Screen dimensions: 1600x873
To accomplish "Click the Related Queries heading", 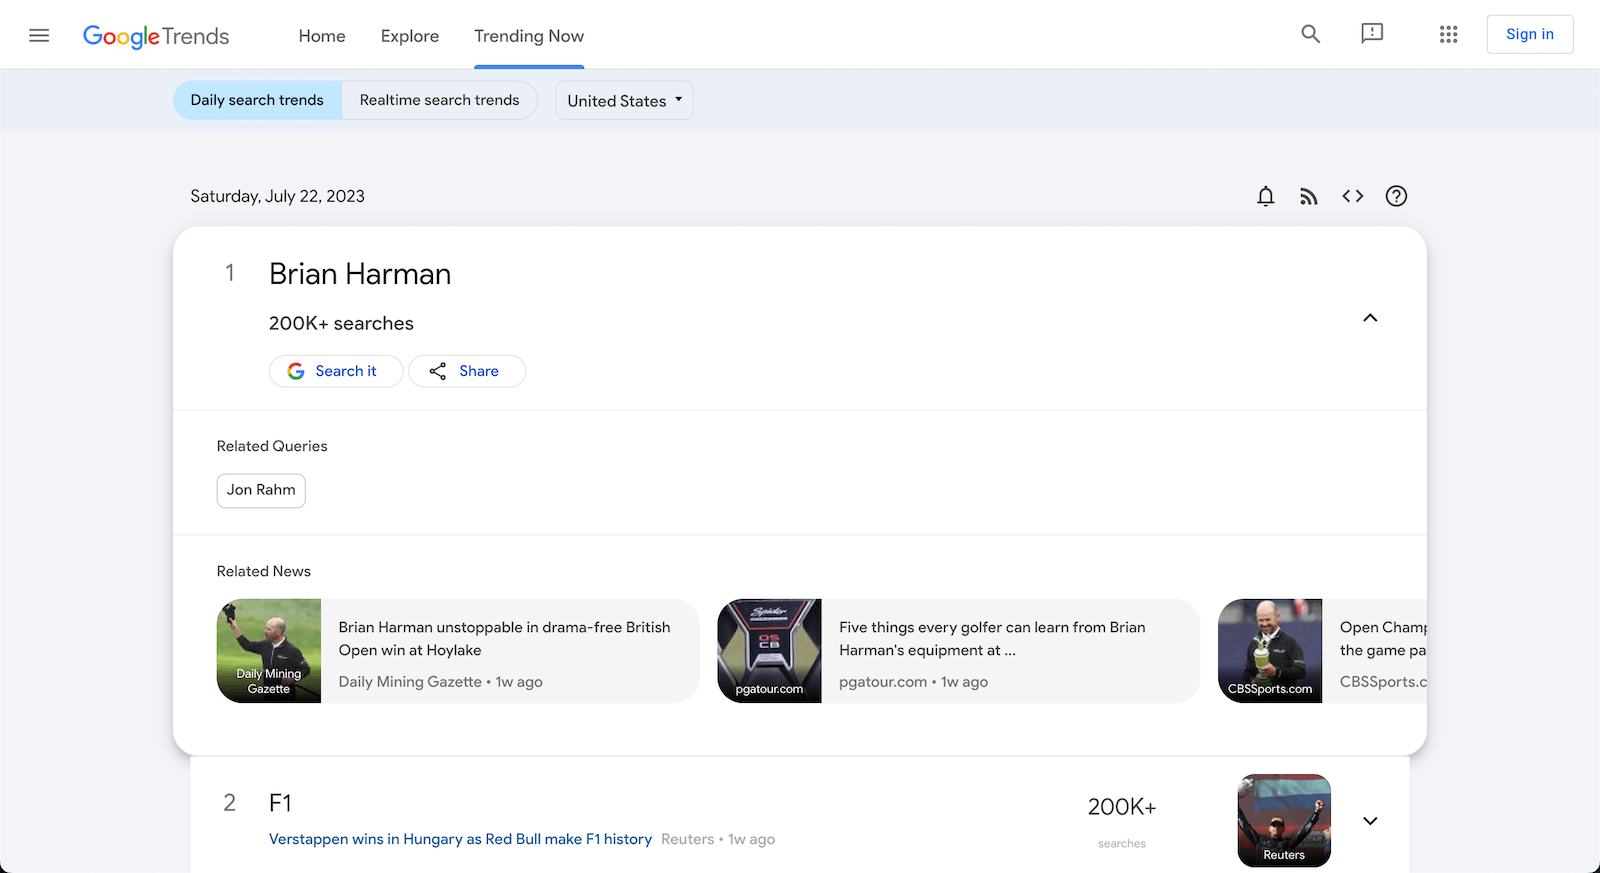I will point(272,446).
